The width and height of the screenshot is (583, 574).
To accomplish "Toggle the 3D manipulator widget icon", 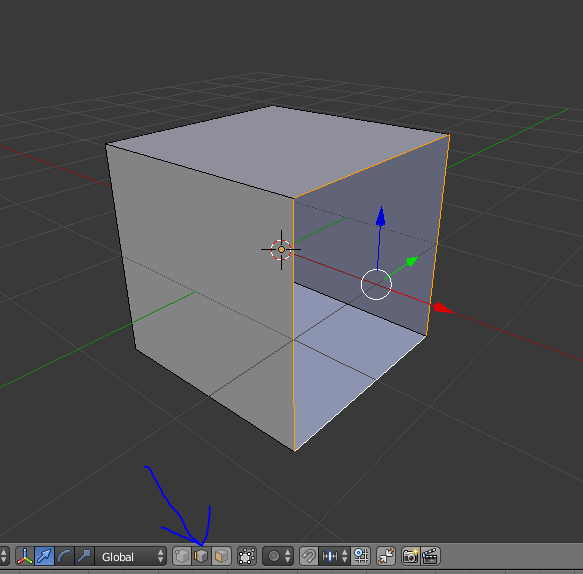I will tap(25, 556).
